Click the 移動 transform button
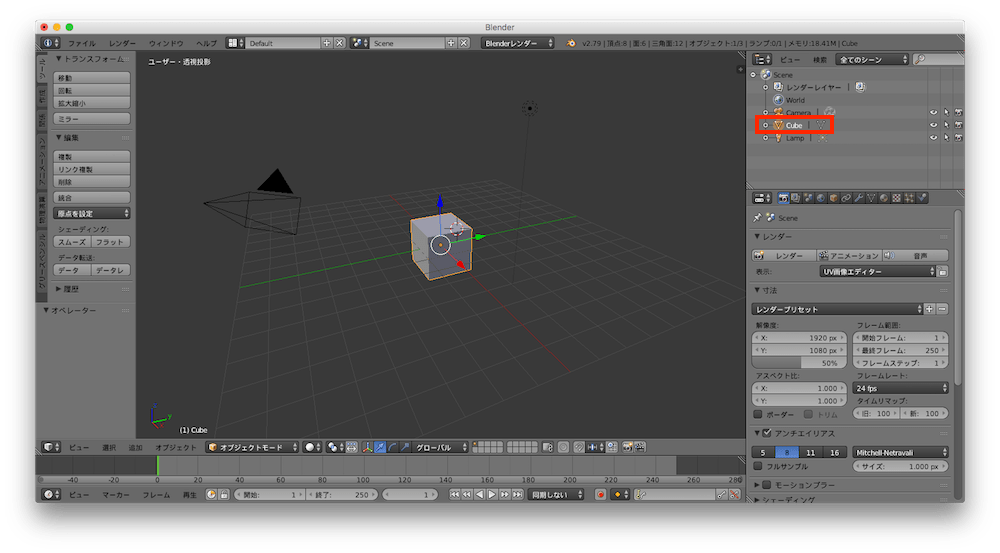1000x553 pixels. tap(92, 78)
